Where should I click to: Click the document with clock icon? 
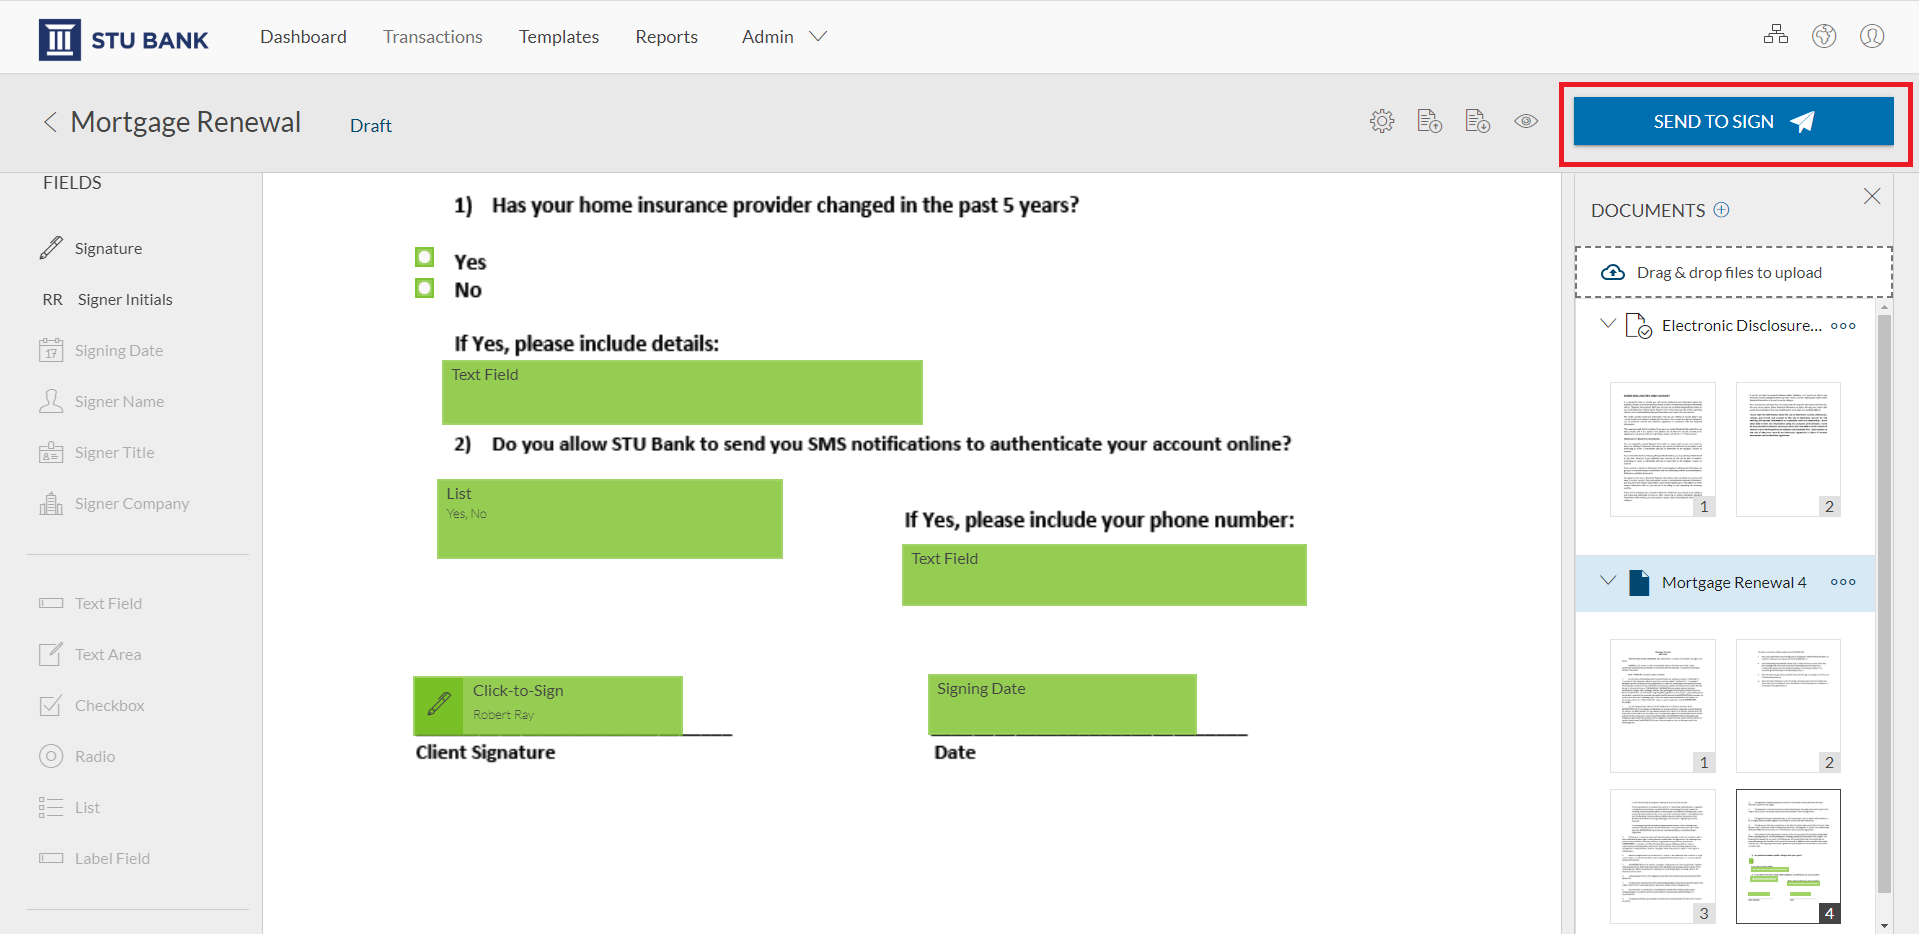tap(1478, 121)
